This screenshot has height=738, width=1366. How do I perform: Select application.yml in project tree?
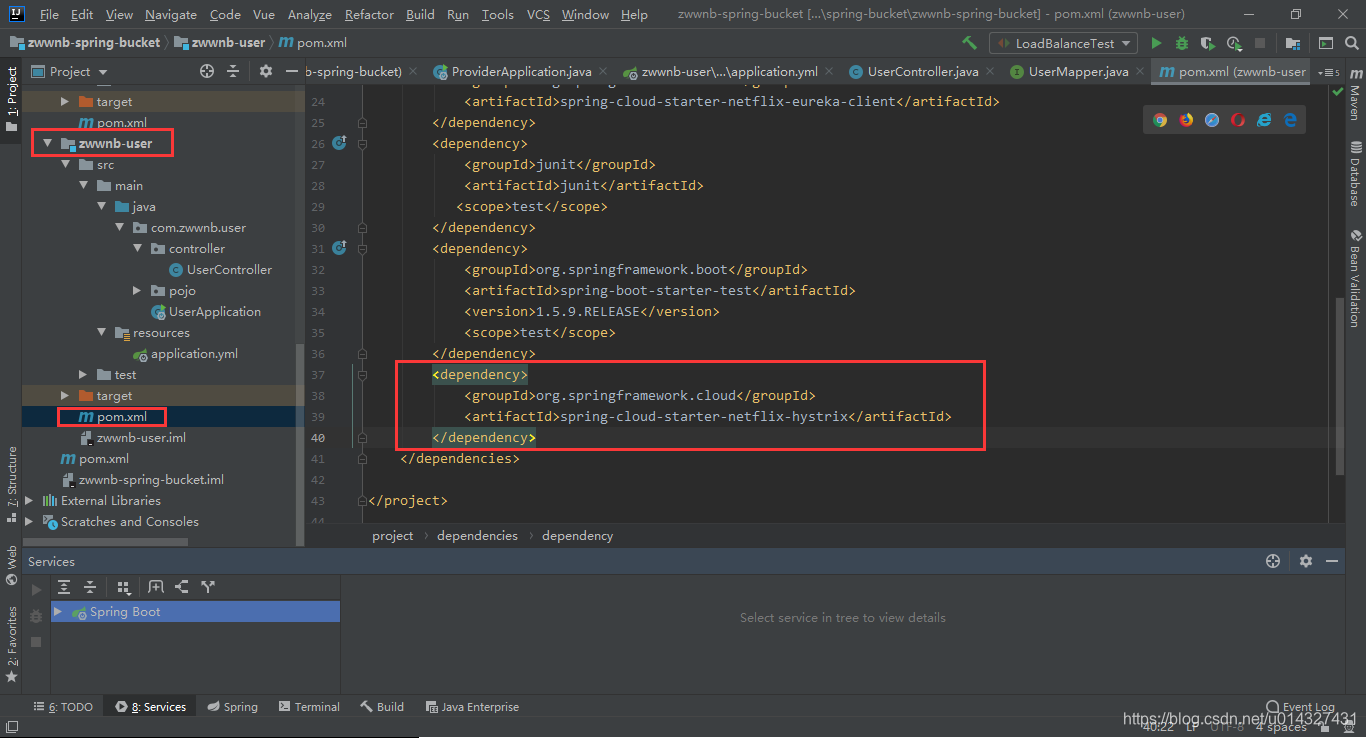tap(185, 353)
